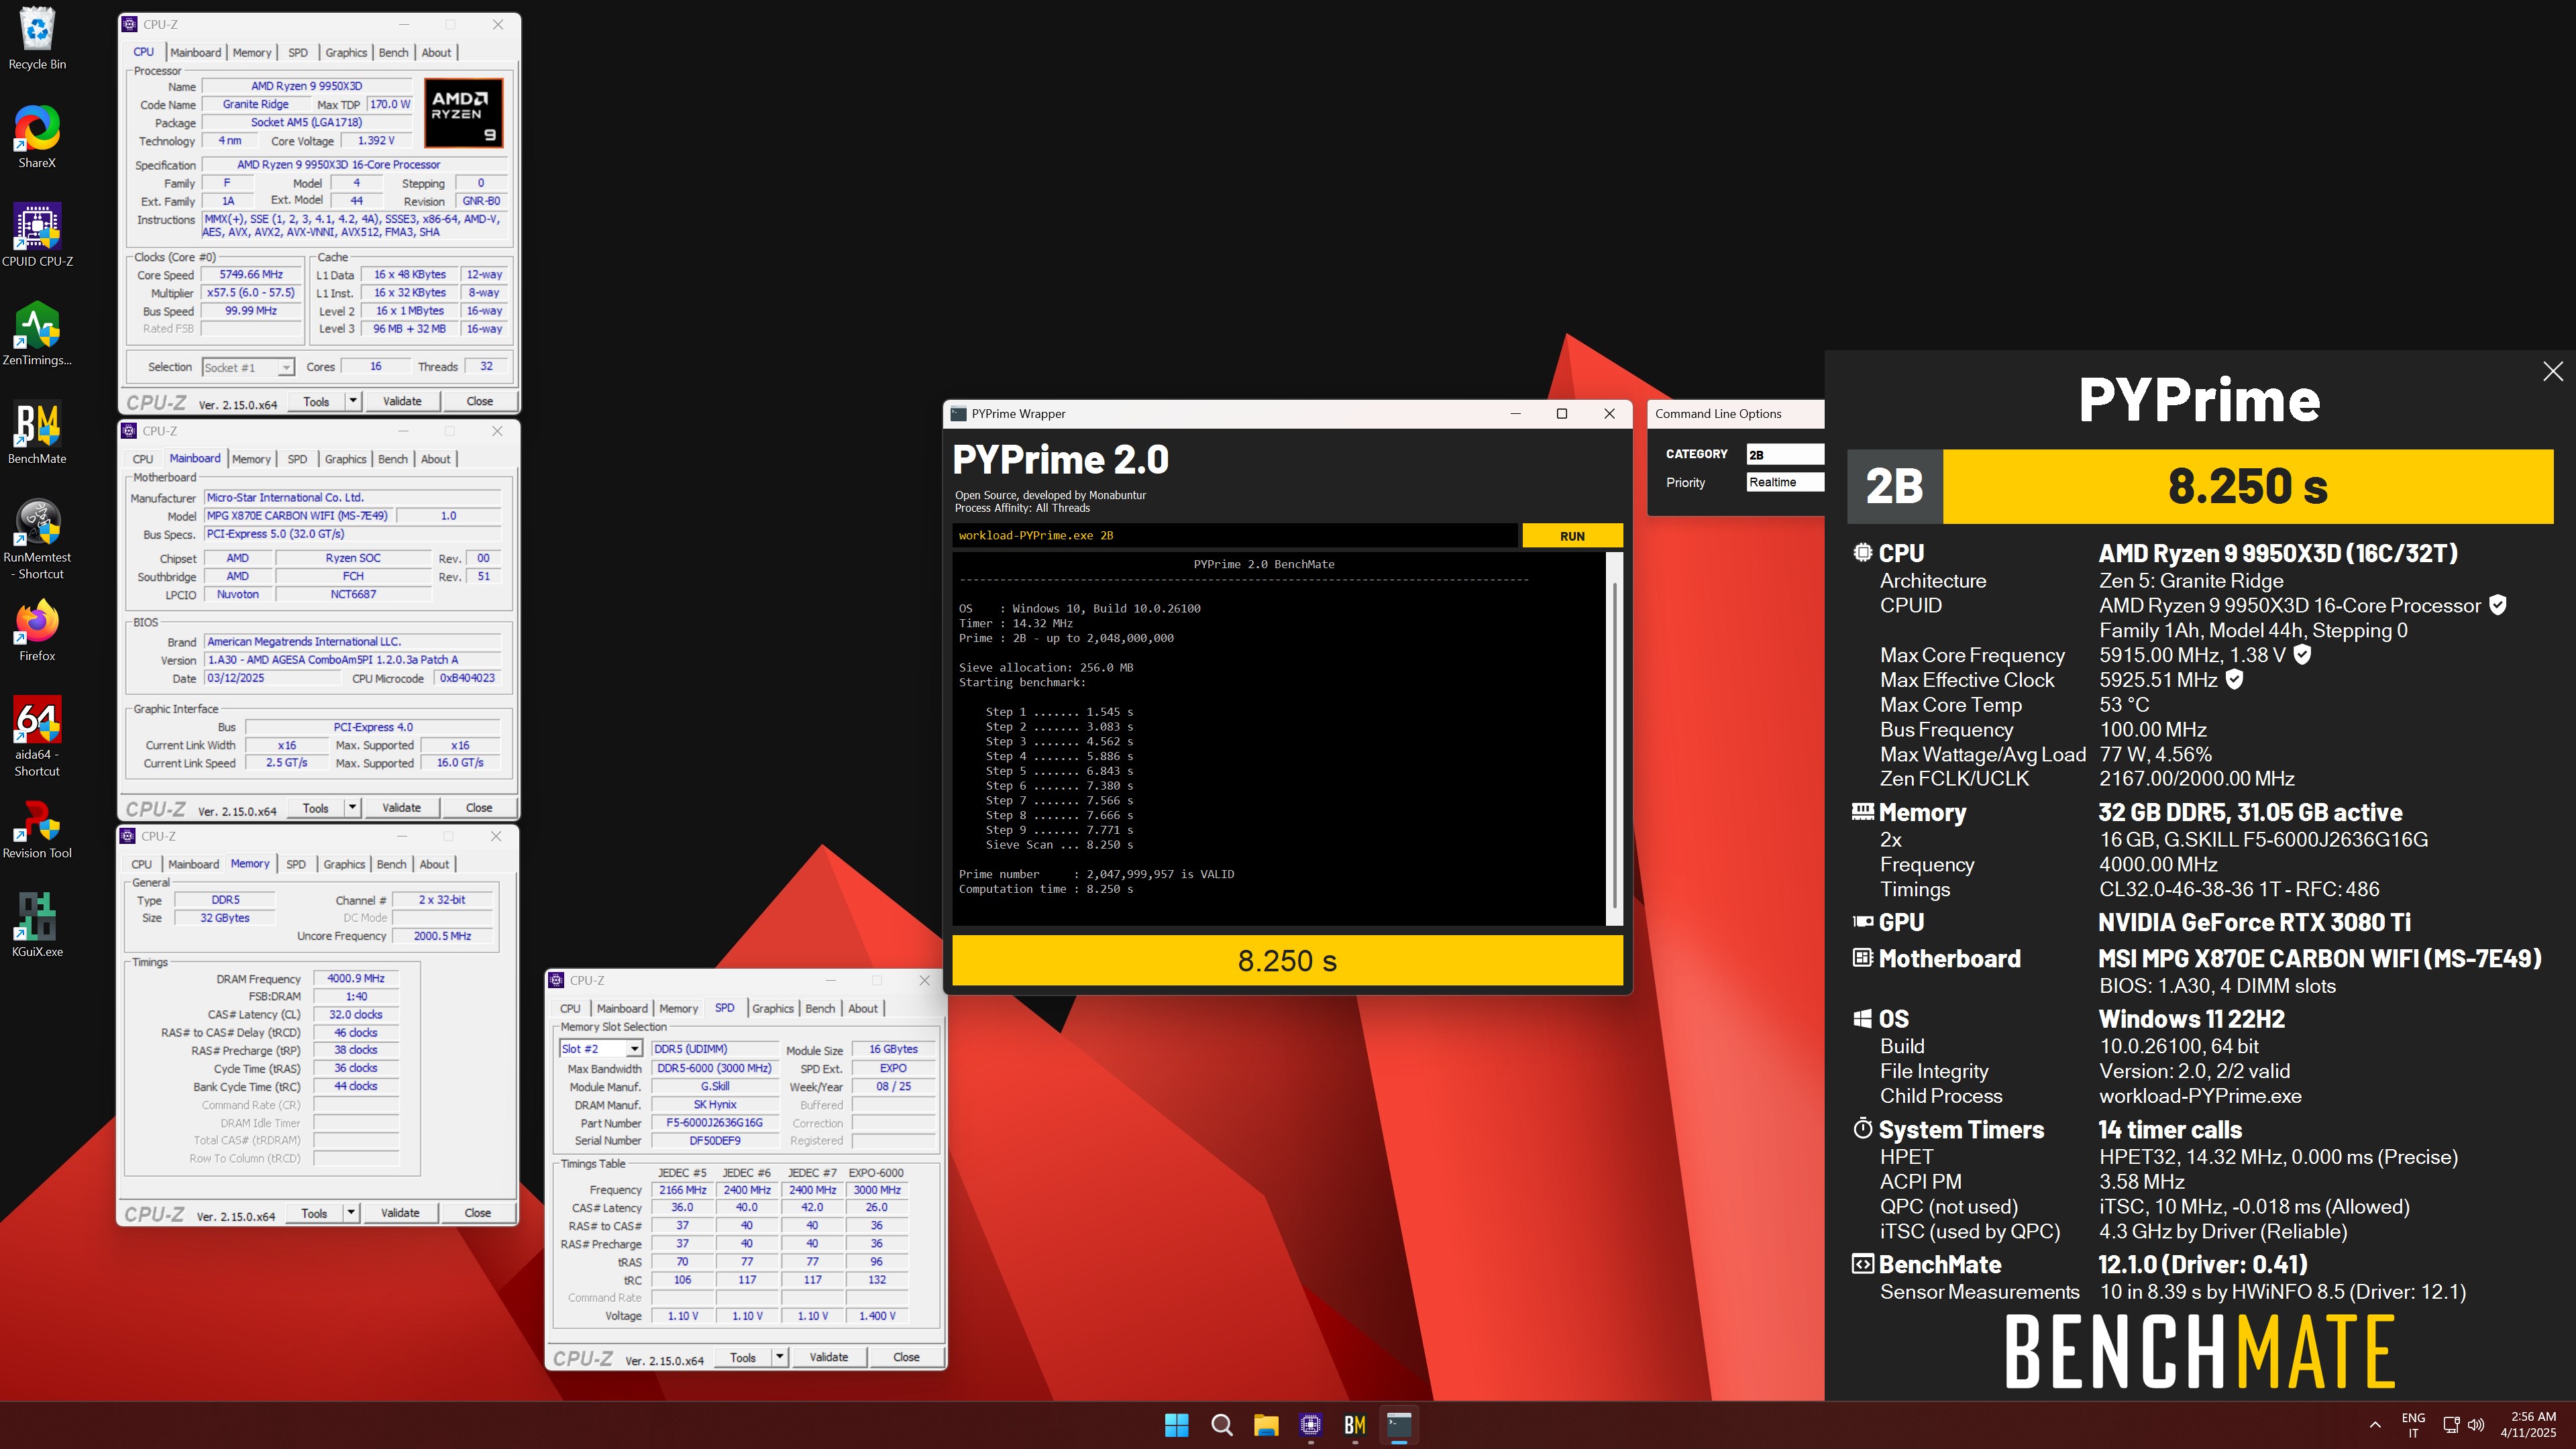Switch to BenchMate taskbar icon

click(x=1355, y=1425)
